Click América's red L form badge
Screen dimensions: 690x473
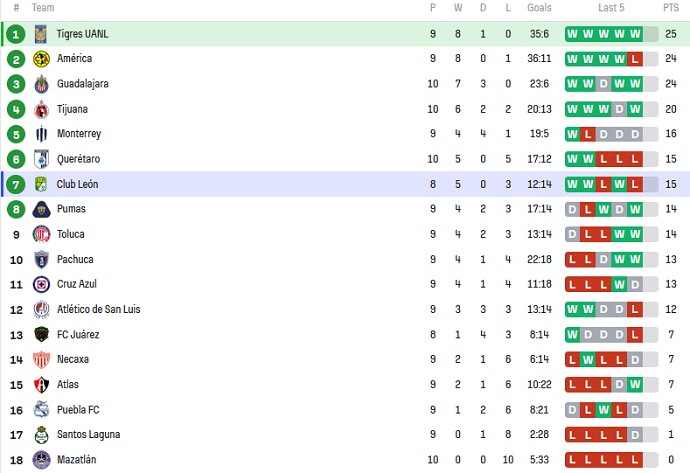(x=635, y=59)
